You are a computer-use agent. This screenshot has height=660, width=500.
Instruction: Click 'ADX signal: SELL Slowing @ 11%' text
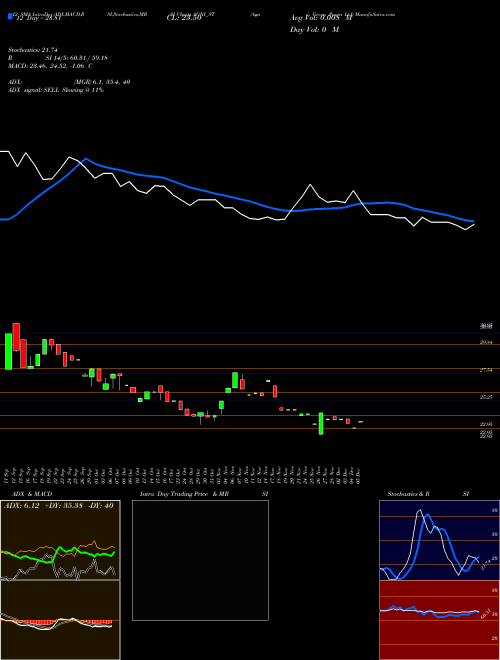point(56,90)
